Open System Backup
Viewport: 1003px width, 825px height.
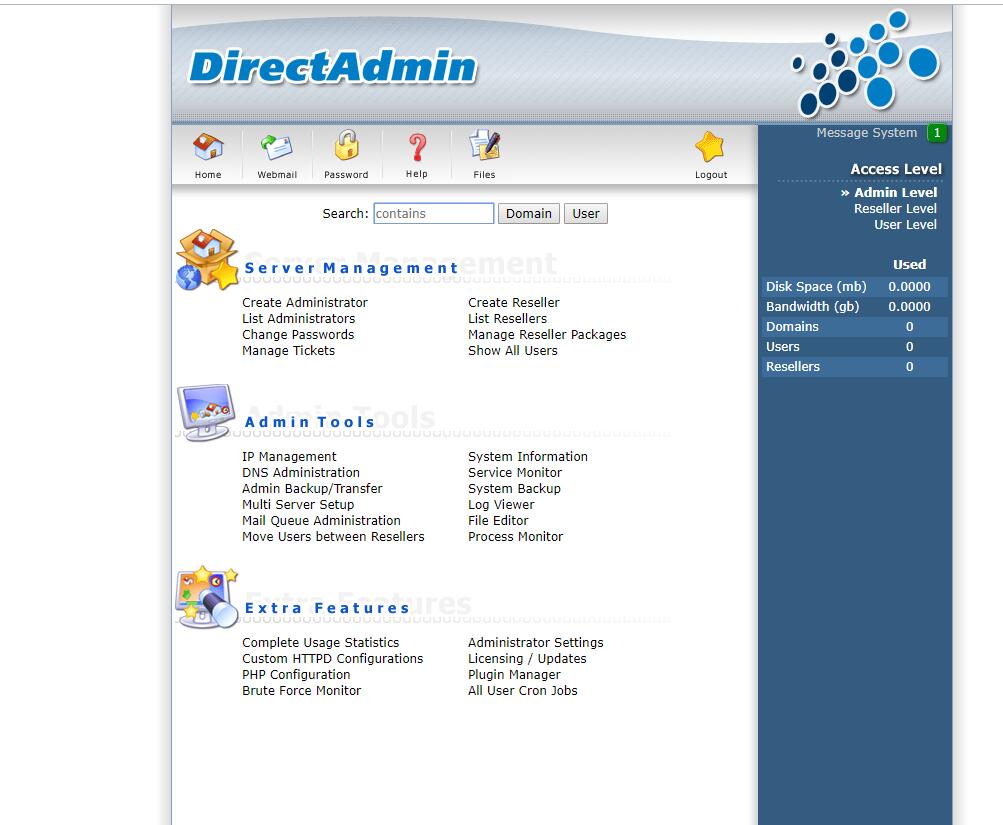pyautogui.click(x=514, y=489)
